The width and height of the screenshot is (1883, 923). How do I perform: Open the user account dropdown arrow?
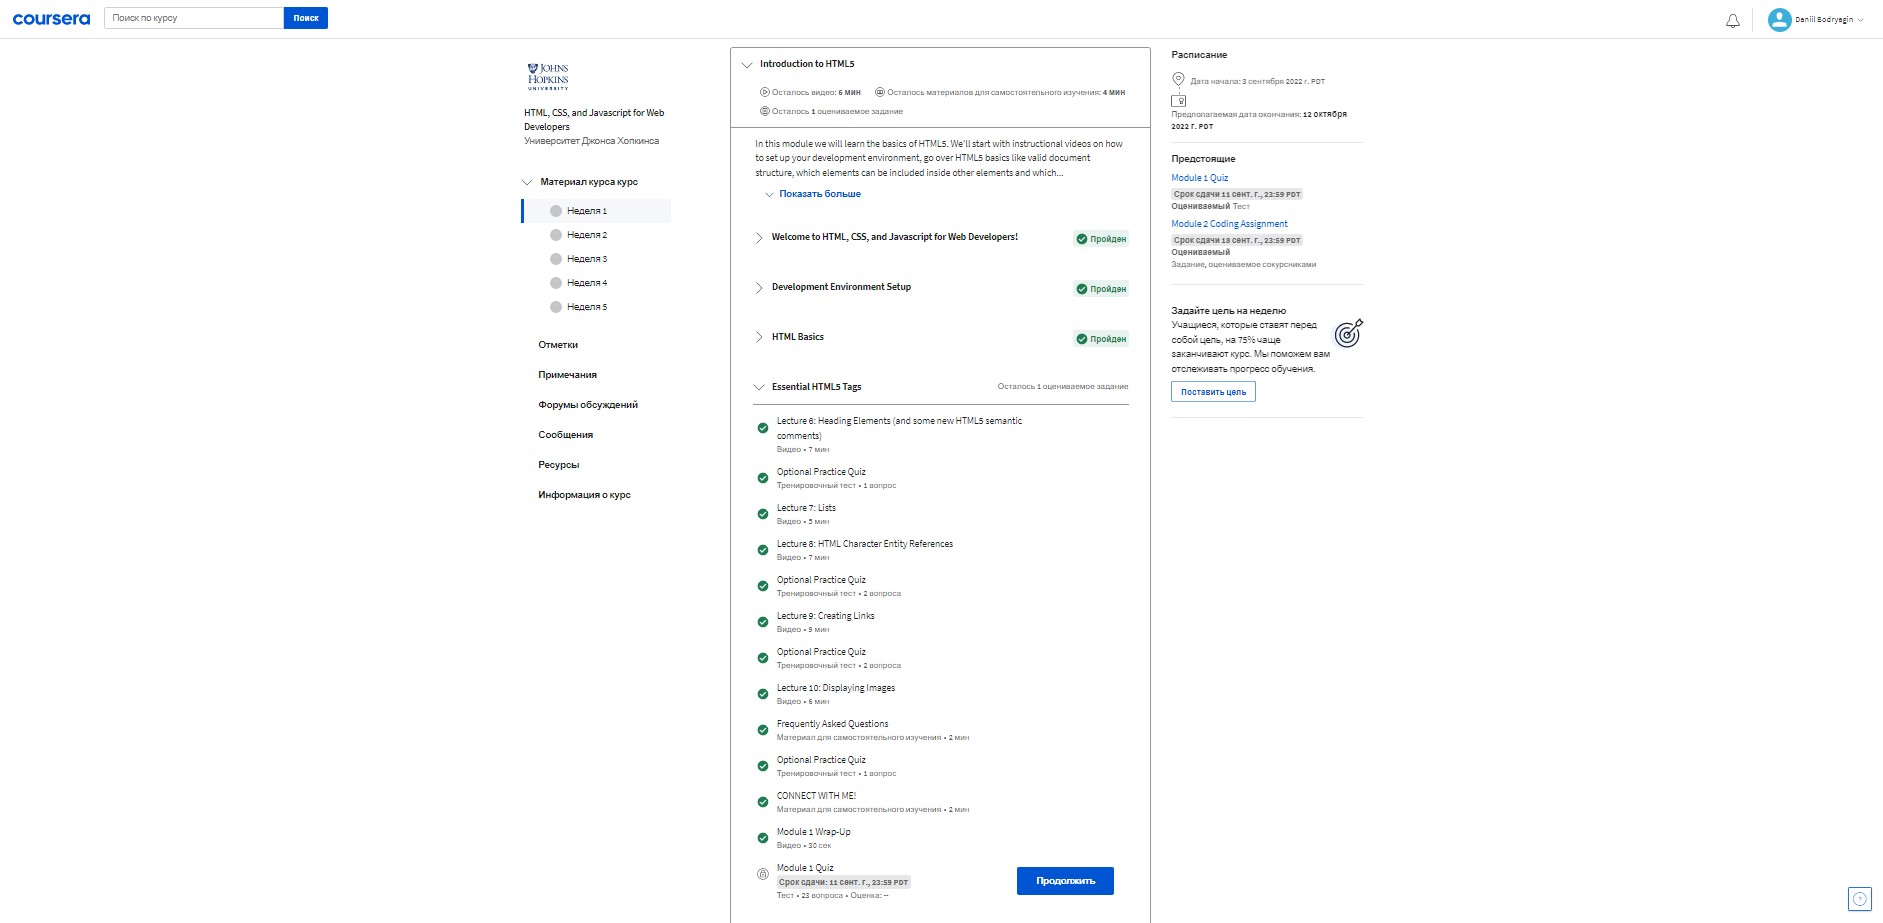coord(1860,20)
